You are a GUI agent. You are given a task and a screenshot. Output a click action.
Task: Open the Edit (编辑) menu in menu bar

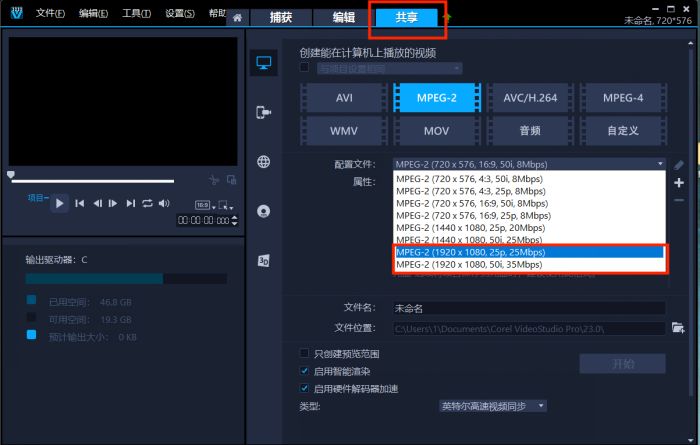click(x=93, y=13)
